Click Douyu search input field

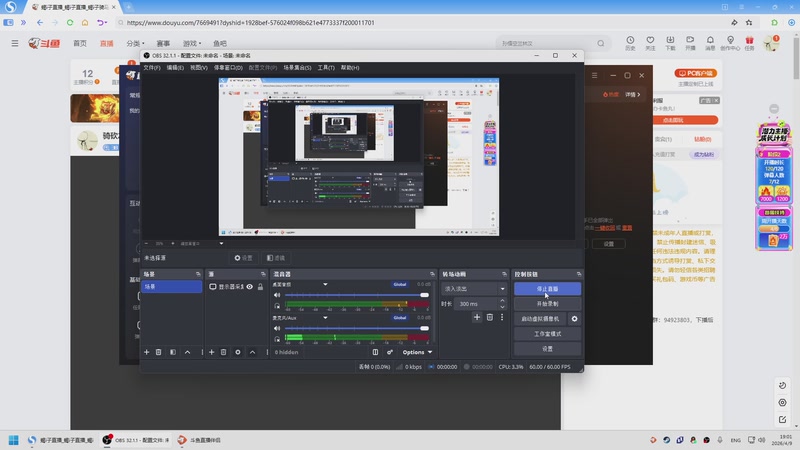pos(546,43)
